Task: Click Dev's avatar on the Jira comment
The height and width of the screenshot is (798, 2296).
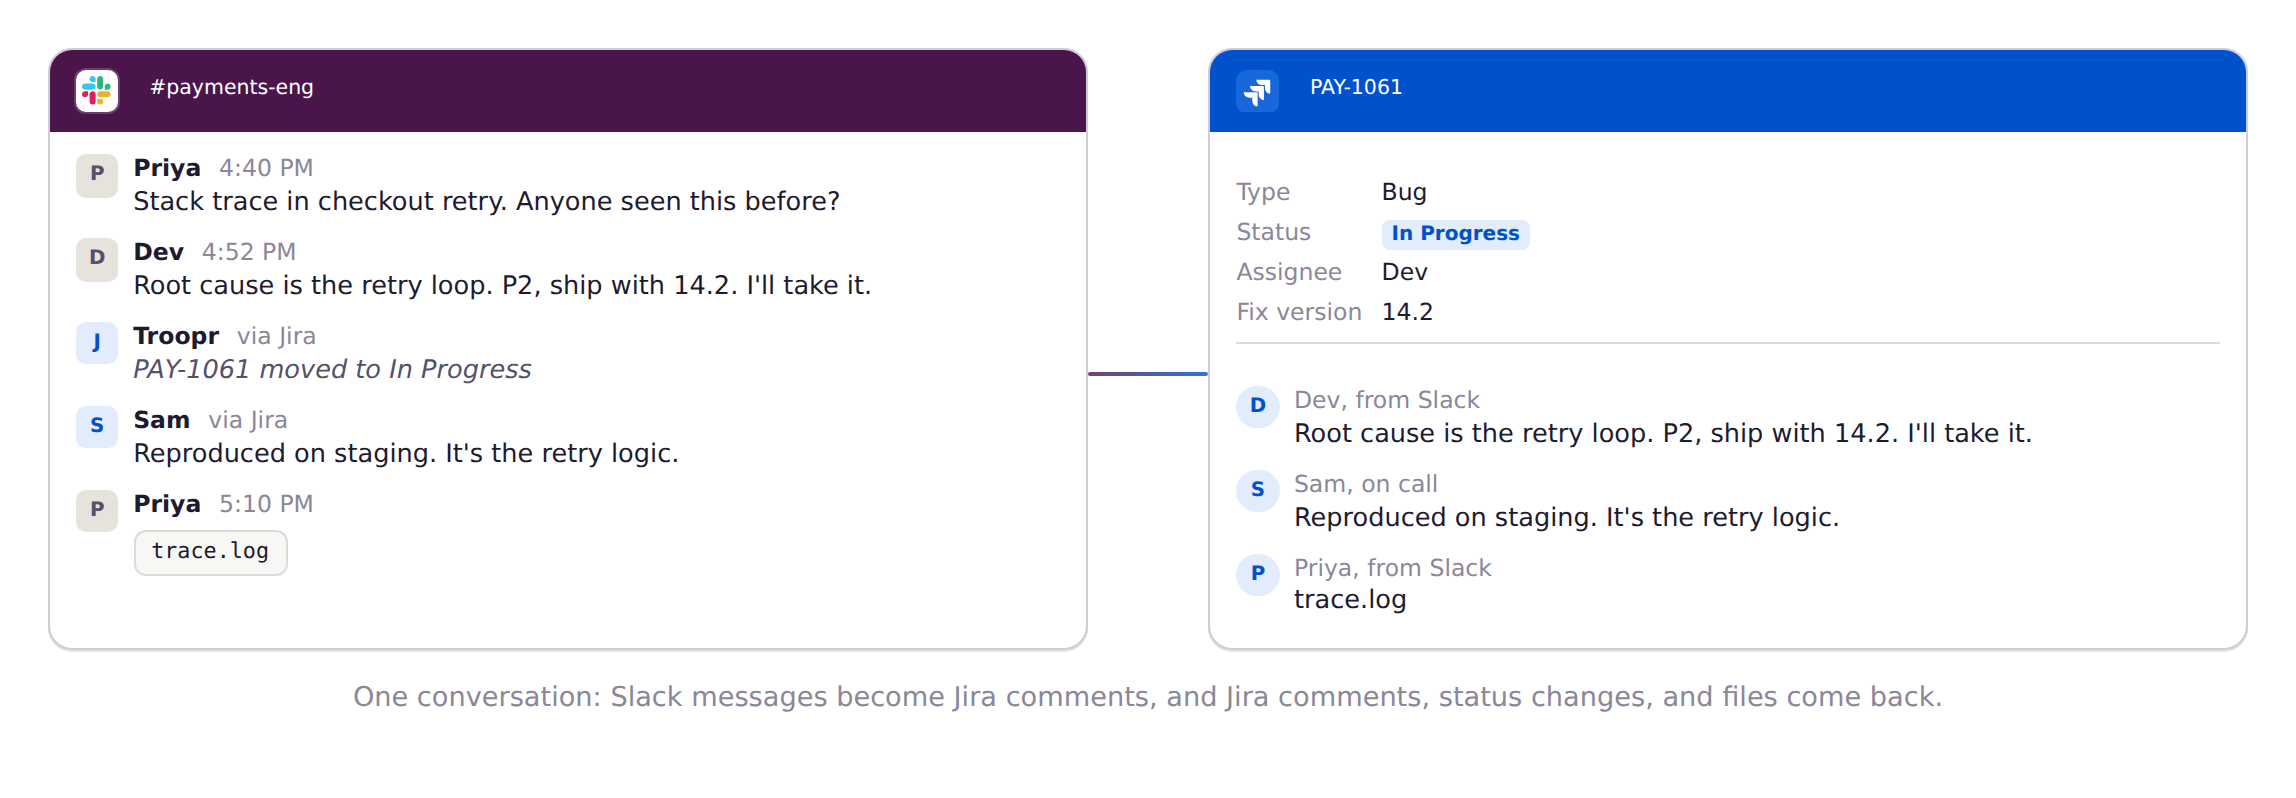Action: coord(1258,408)
